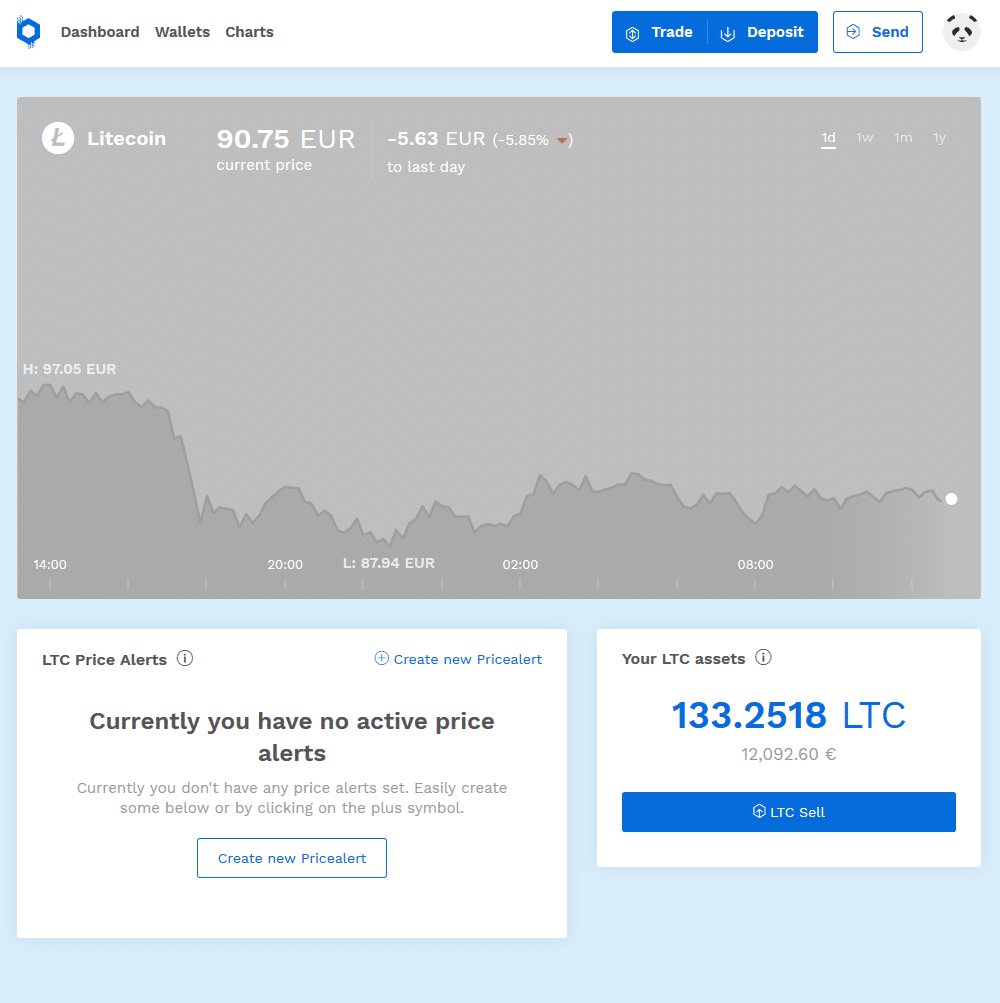Click the Litecoin title text

pos(127,138)
